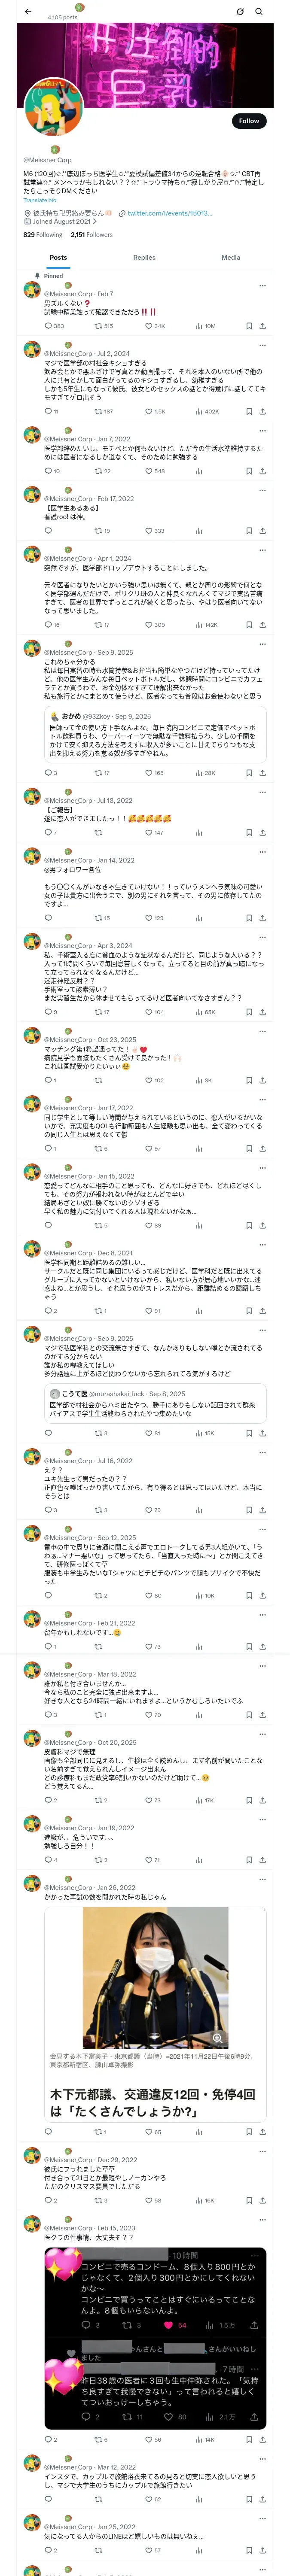Open search with the magnifier icon
This screenshot has width=290, height=2576.
pyautogui.click(x=259, y=12)
